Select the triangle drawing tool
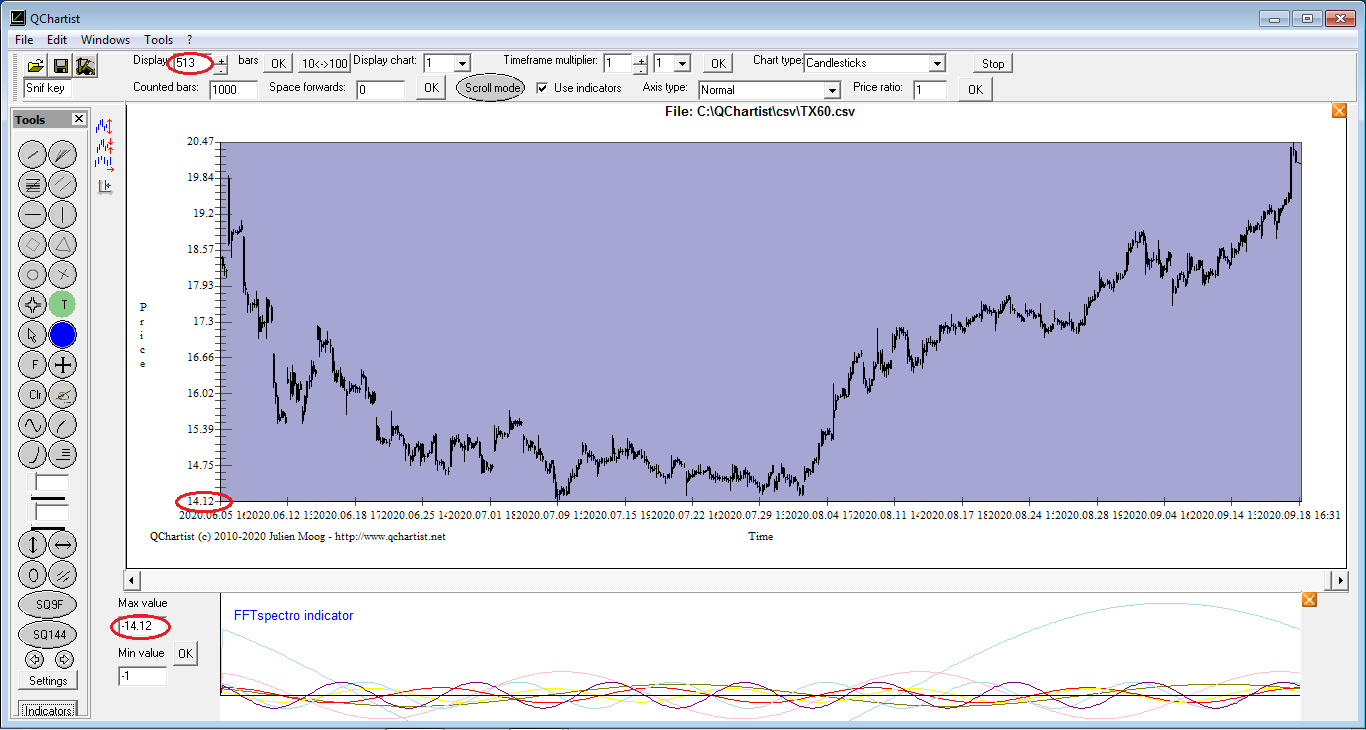Screen dimensions: 1366x730 pyautogui.click(x=63, y=244)
